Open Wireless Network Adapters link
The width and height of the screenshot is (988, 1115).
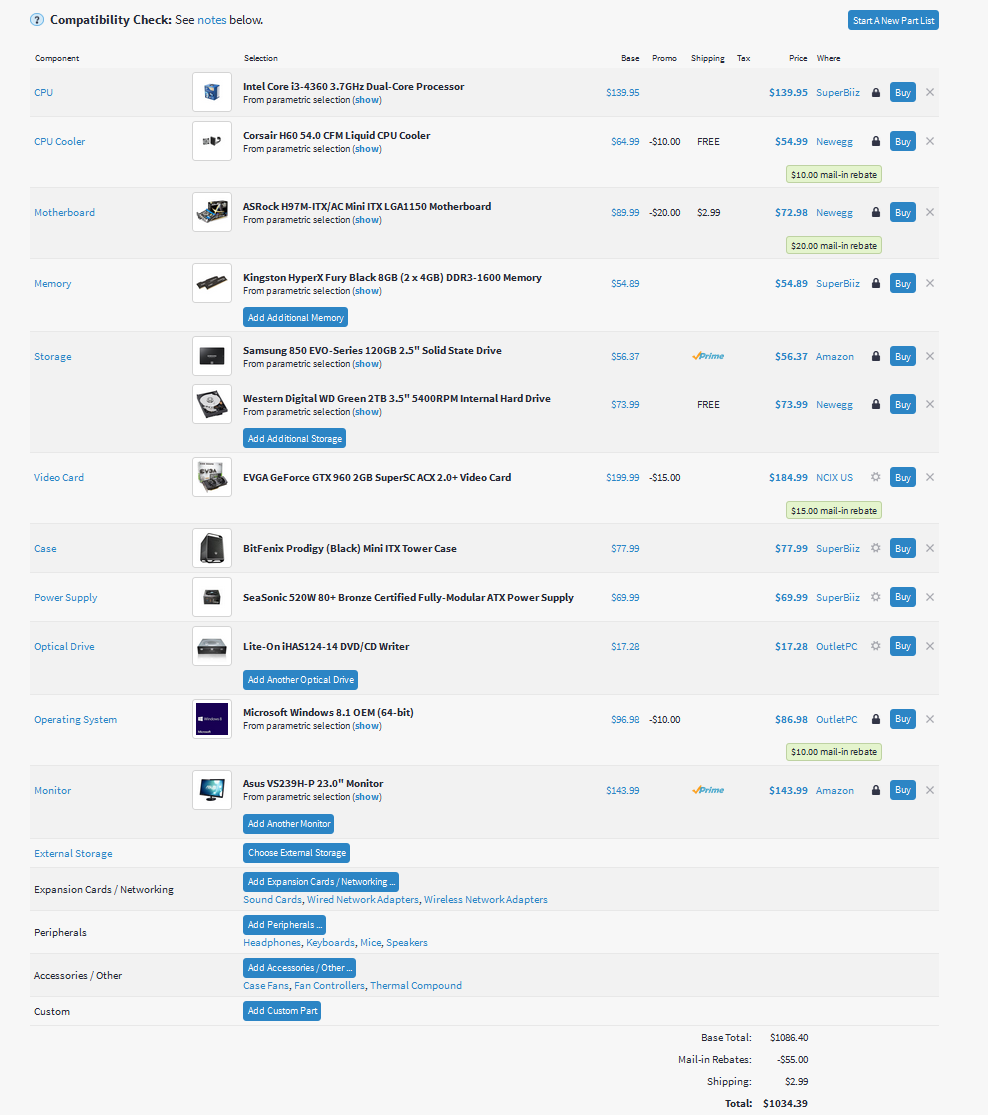tap(486, 900)
